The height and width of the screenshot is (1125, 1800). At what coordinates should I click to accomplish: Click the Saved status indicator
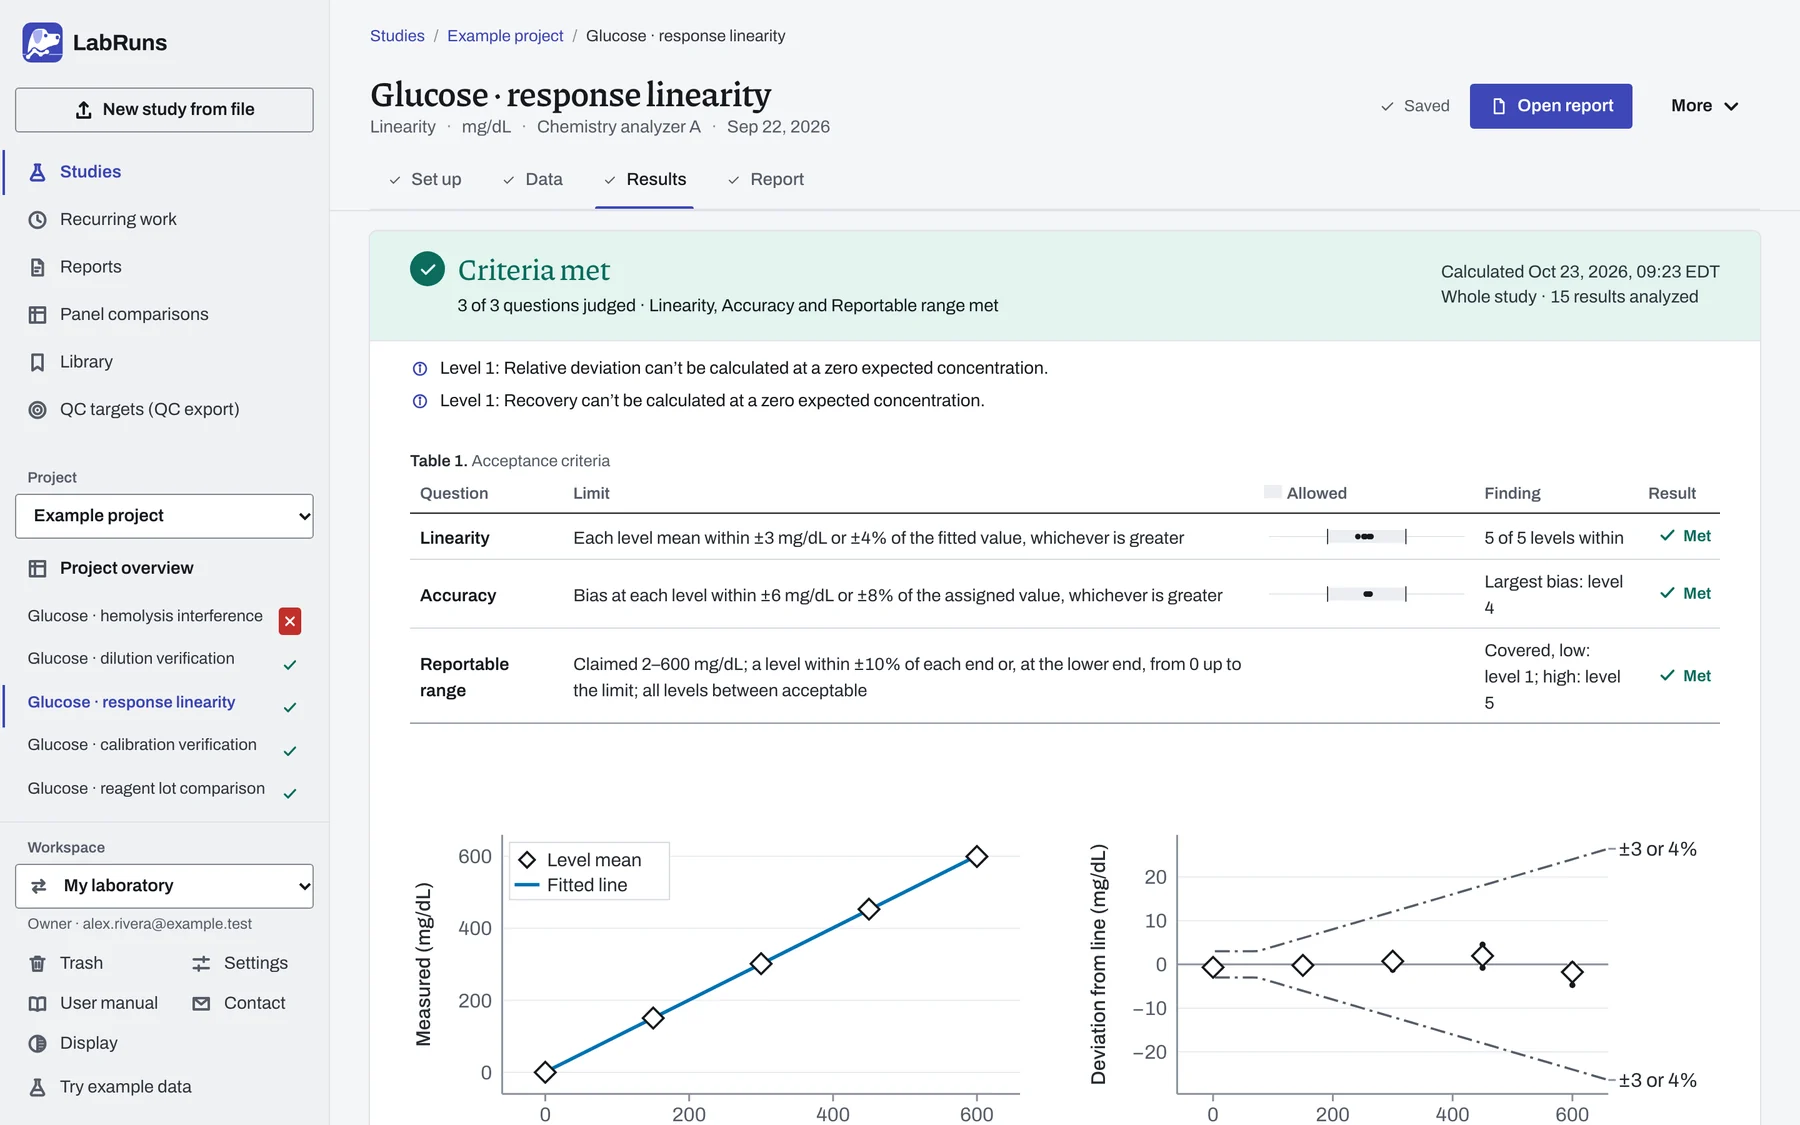point(1415,106)
